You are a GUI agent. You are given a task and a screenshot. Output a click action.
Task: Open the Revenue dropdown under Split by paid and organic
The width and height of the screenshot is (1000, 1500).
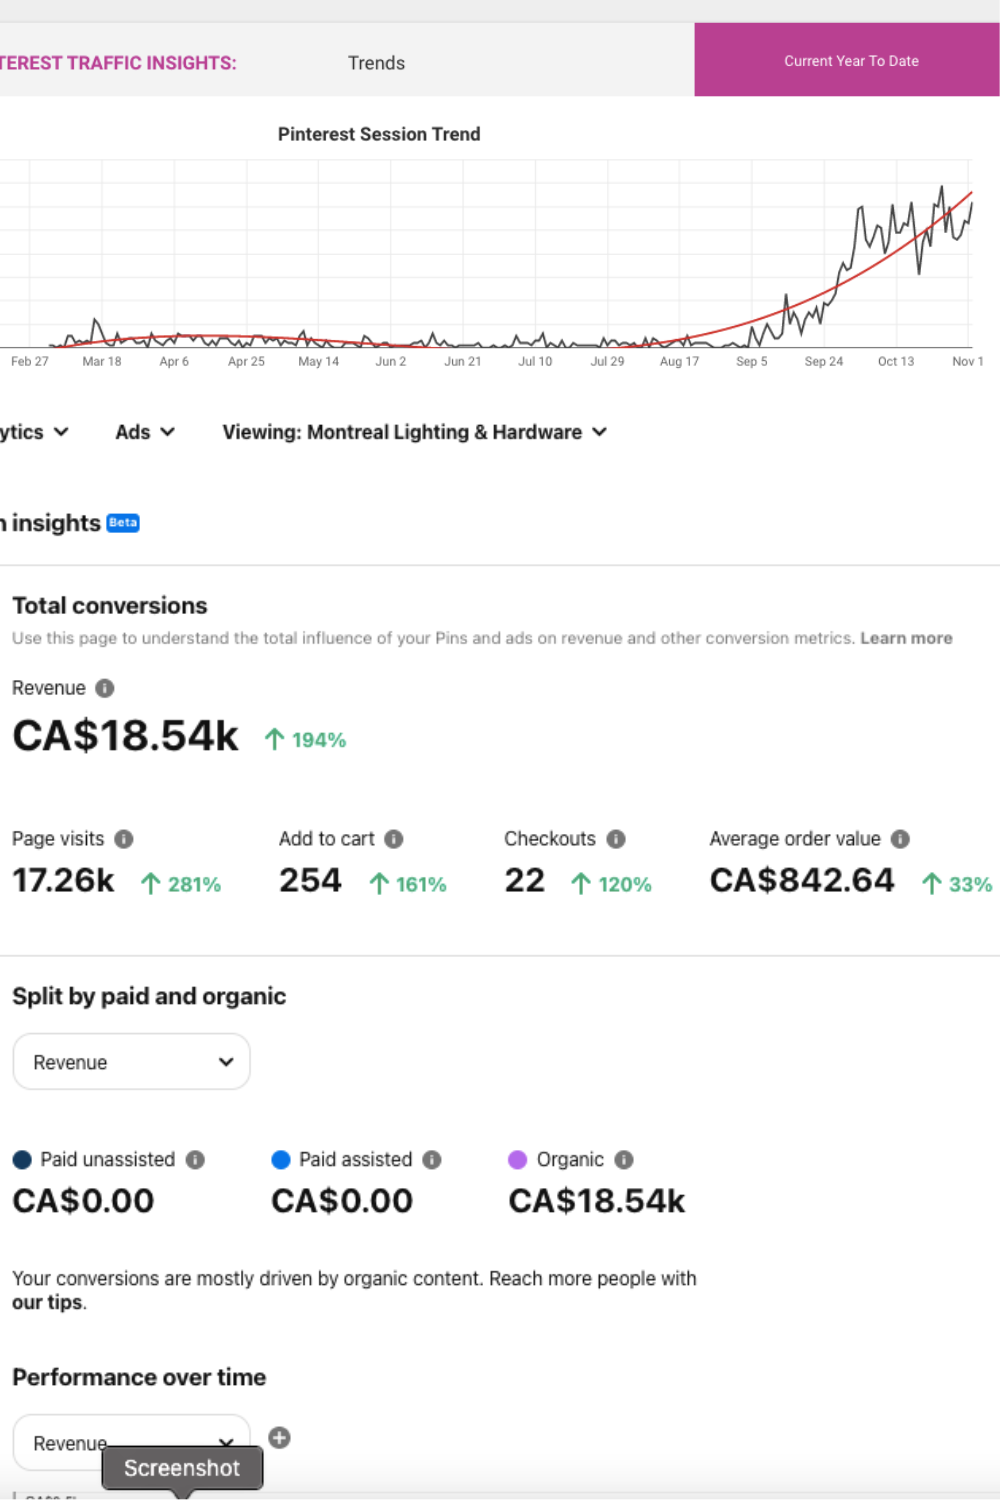(x=131, y=1062)
